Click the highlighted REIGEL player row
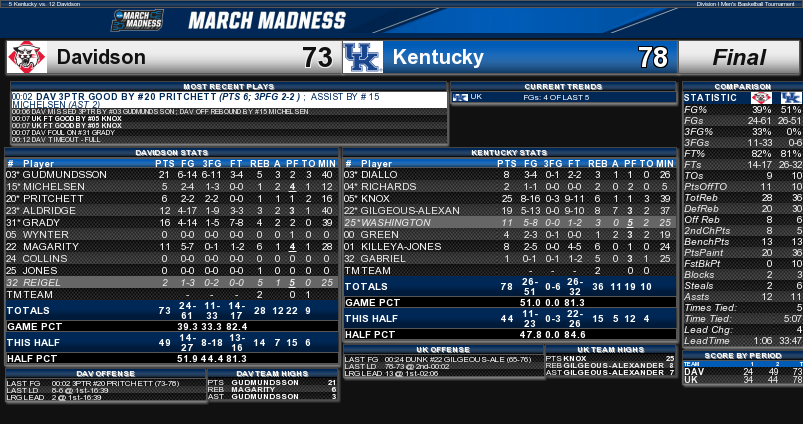The height and width of the screenshot is (424, 803). pyautogui.click(x=172, y=283)
